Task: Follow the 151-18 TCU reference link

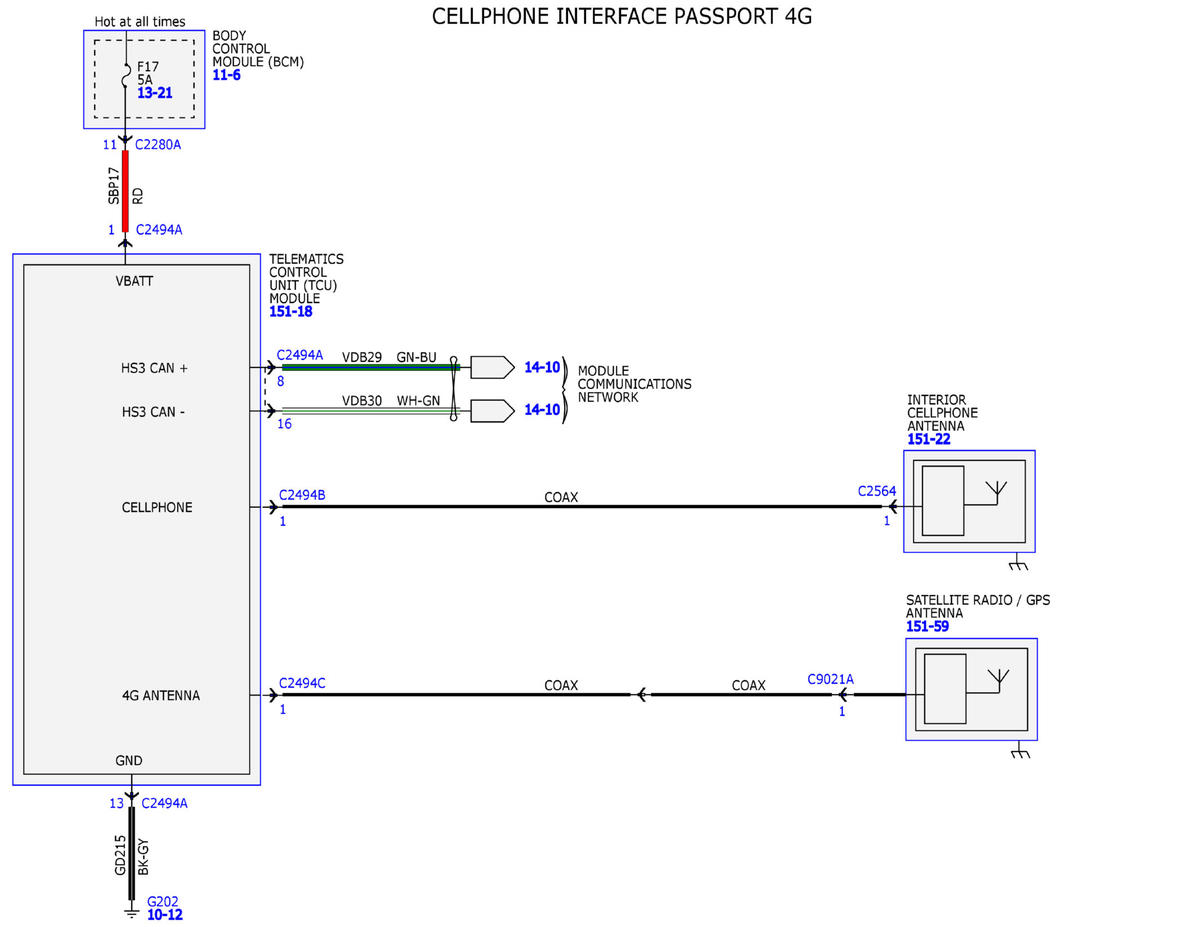Action: click(291, 312)
